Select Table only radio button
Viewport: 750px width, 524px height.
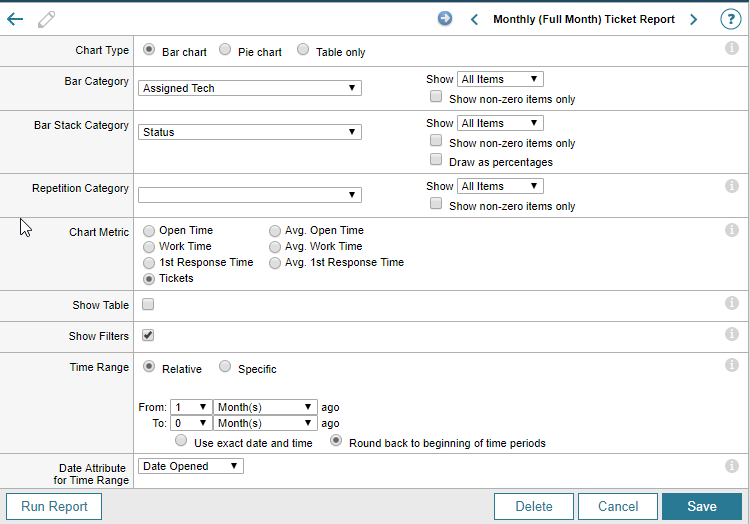point(303,49)
